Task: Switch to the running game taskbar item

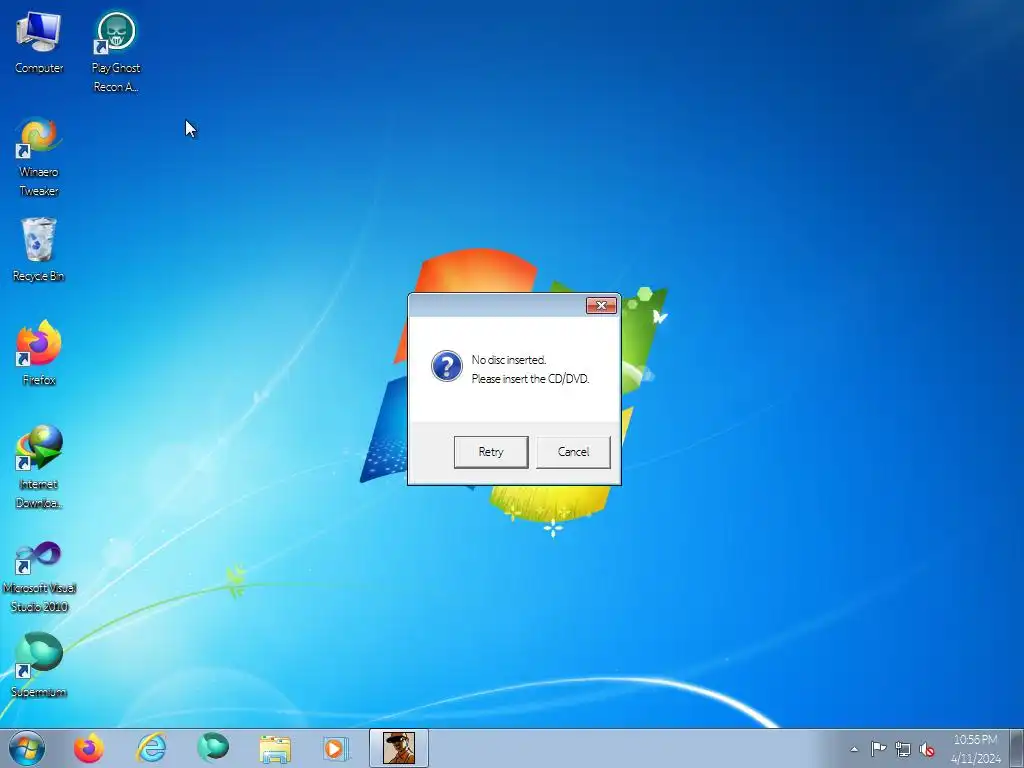Action: point(398,748)
